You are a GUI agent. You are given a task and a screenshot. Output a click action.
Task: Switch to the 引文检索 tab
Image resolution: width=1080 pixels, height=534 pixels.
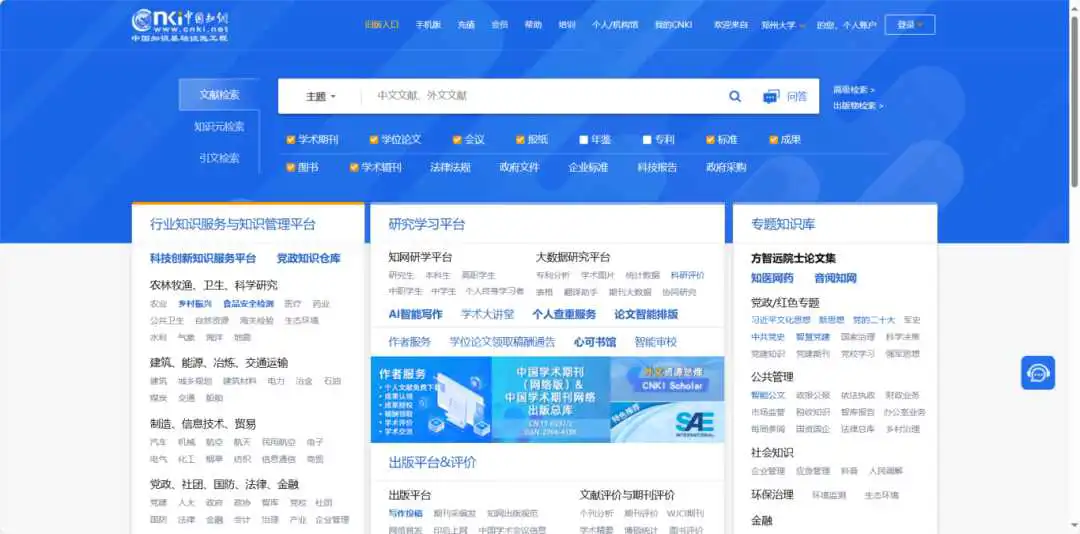tap(219, 158)
